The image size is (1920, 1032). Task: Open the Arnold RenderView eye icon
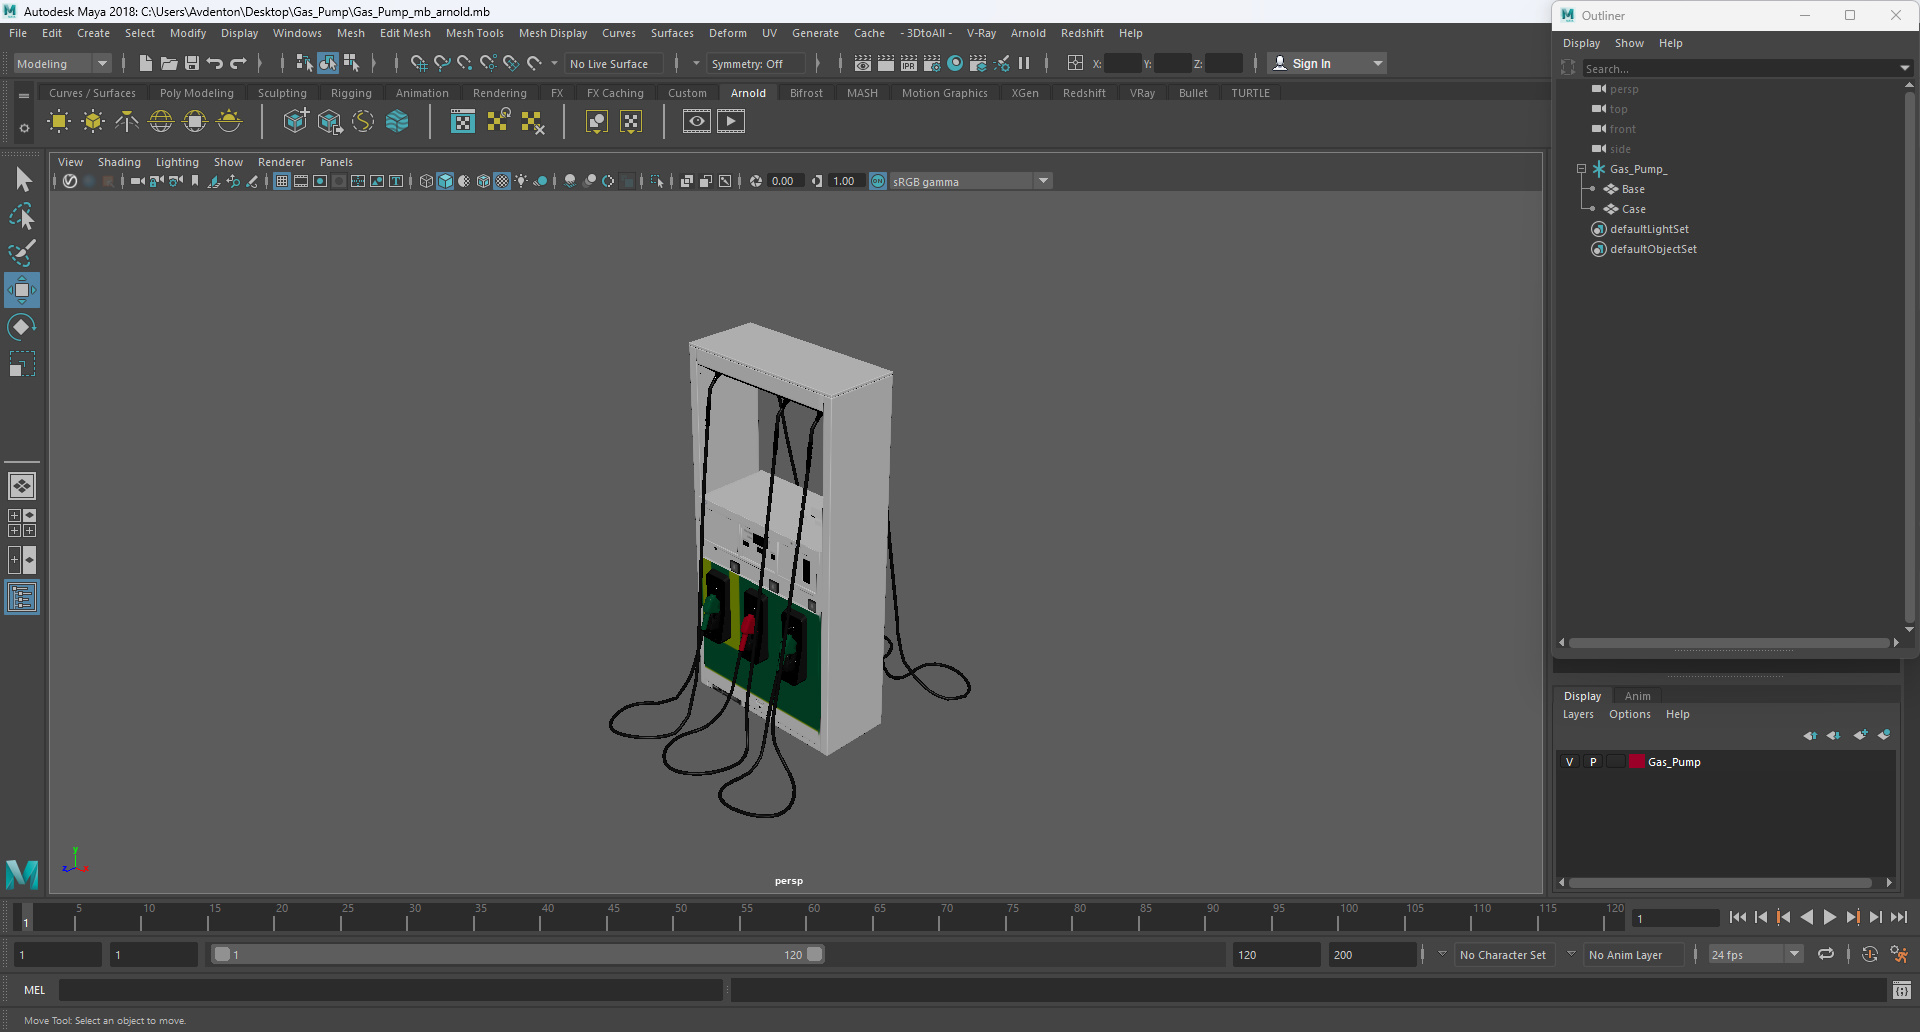[x=697, y=122]
